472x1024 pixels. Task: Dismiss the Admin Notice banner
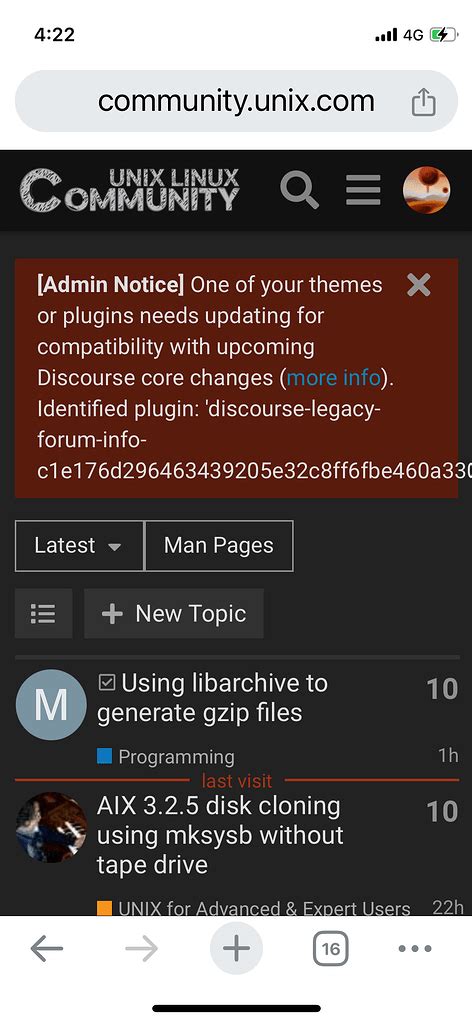pyautogui.click(x=418, y=285)
